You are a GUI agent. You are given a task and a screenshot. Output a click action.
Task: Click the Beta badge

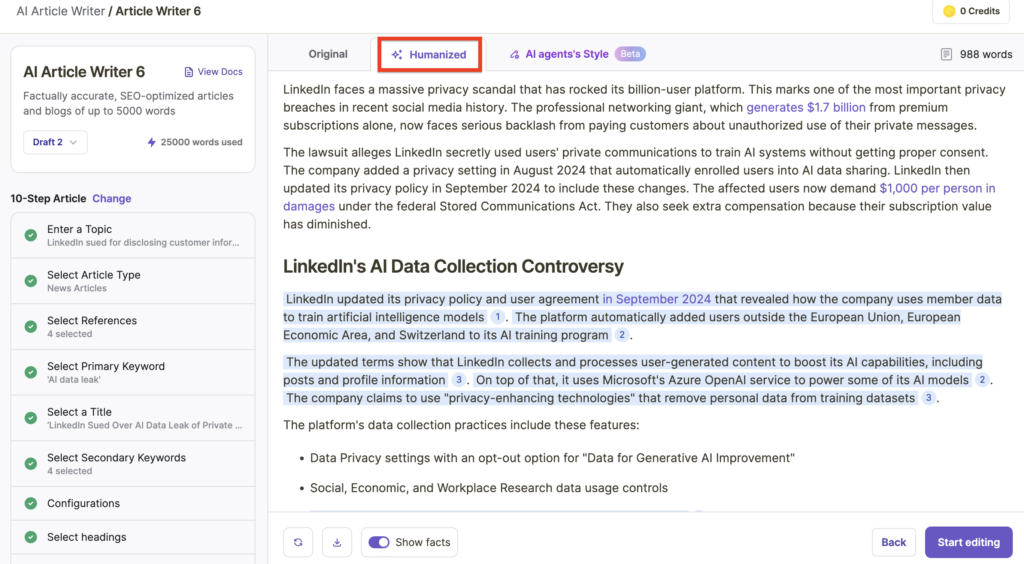click(x=630, y=54)
